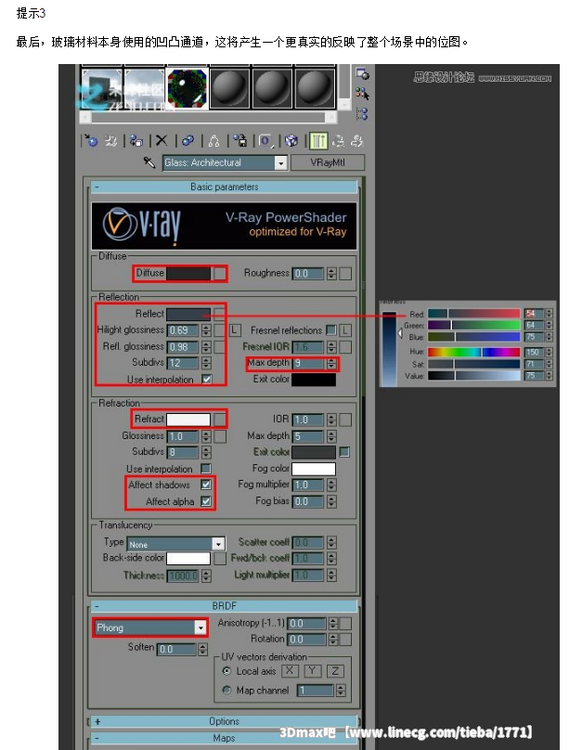Collapse the Maps rollout

tap(224, 739)
